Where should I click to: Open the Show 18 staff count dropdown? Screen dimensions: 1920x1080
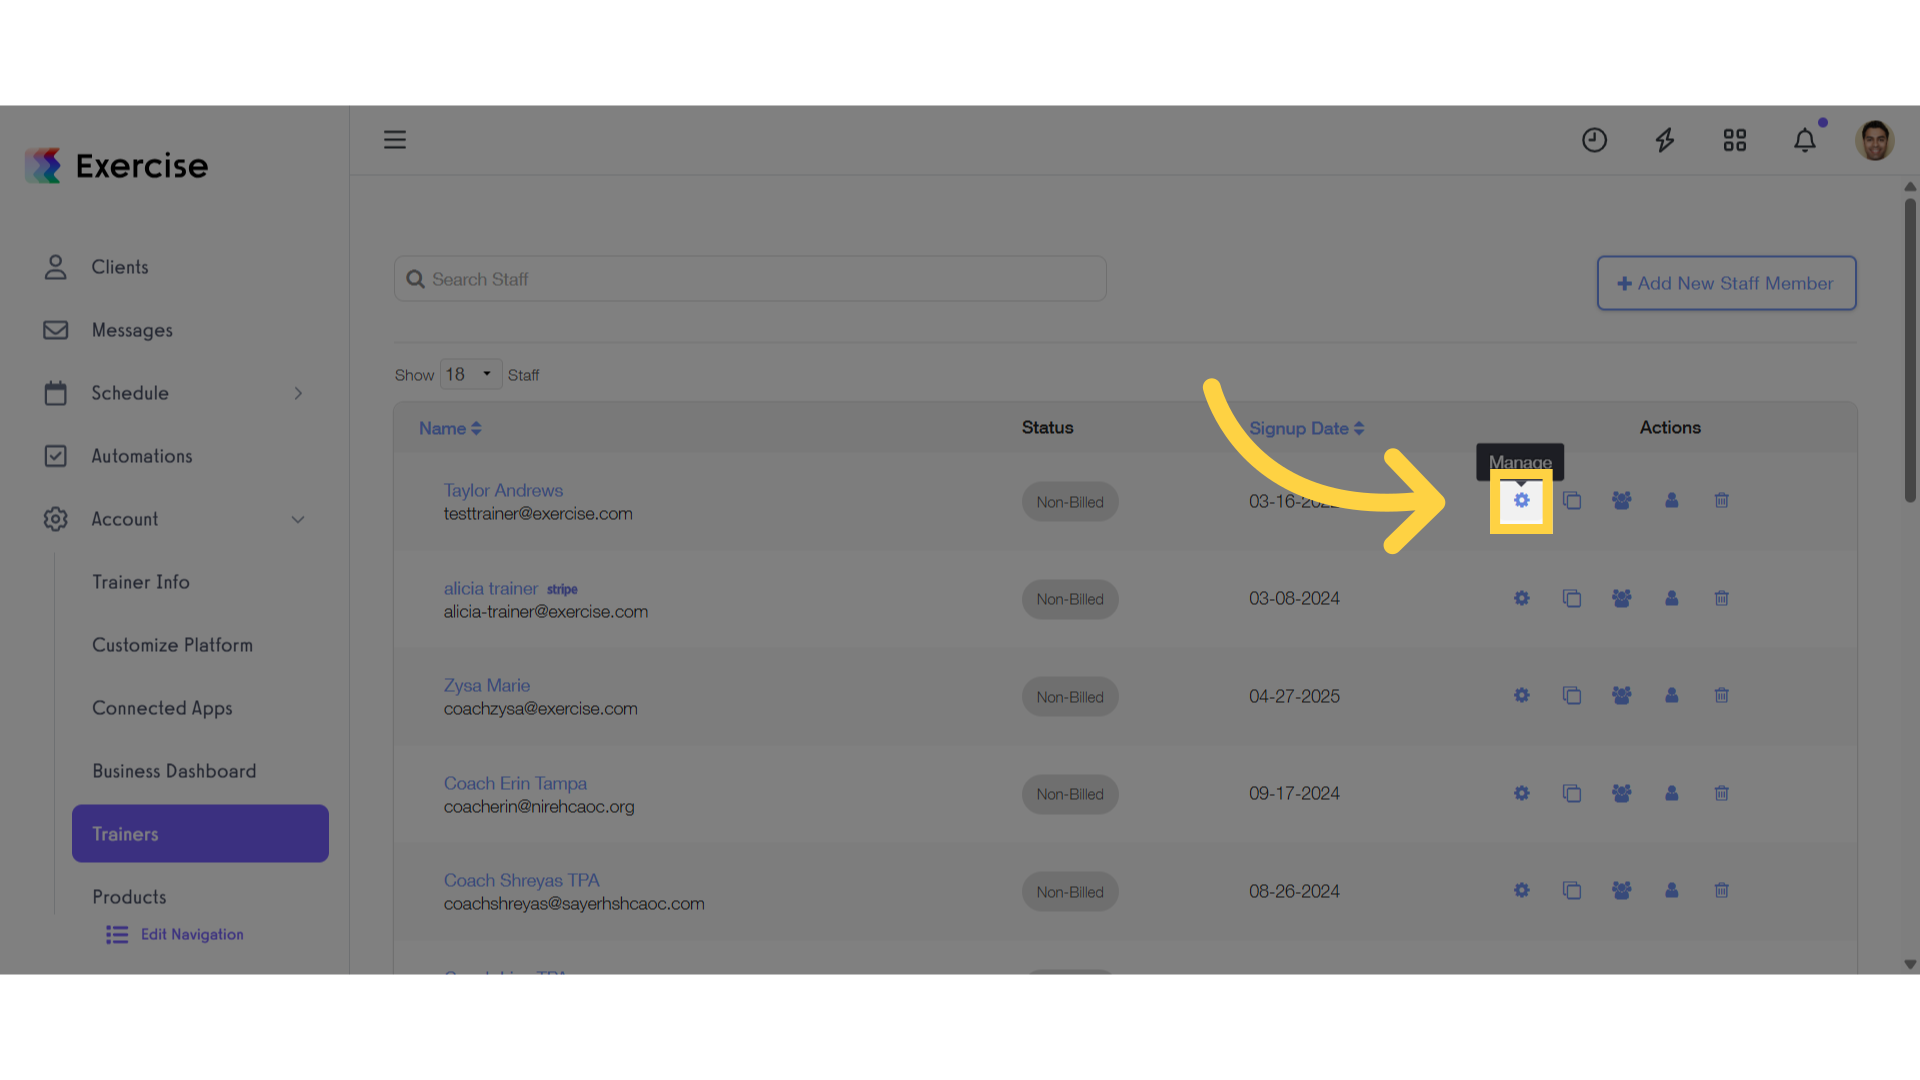(x=471, y=374)
